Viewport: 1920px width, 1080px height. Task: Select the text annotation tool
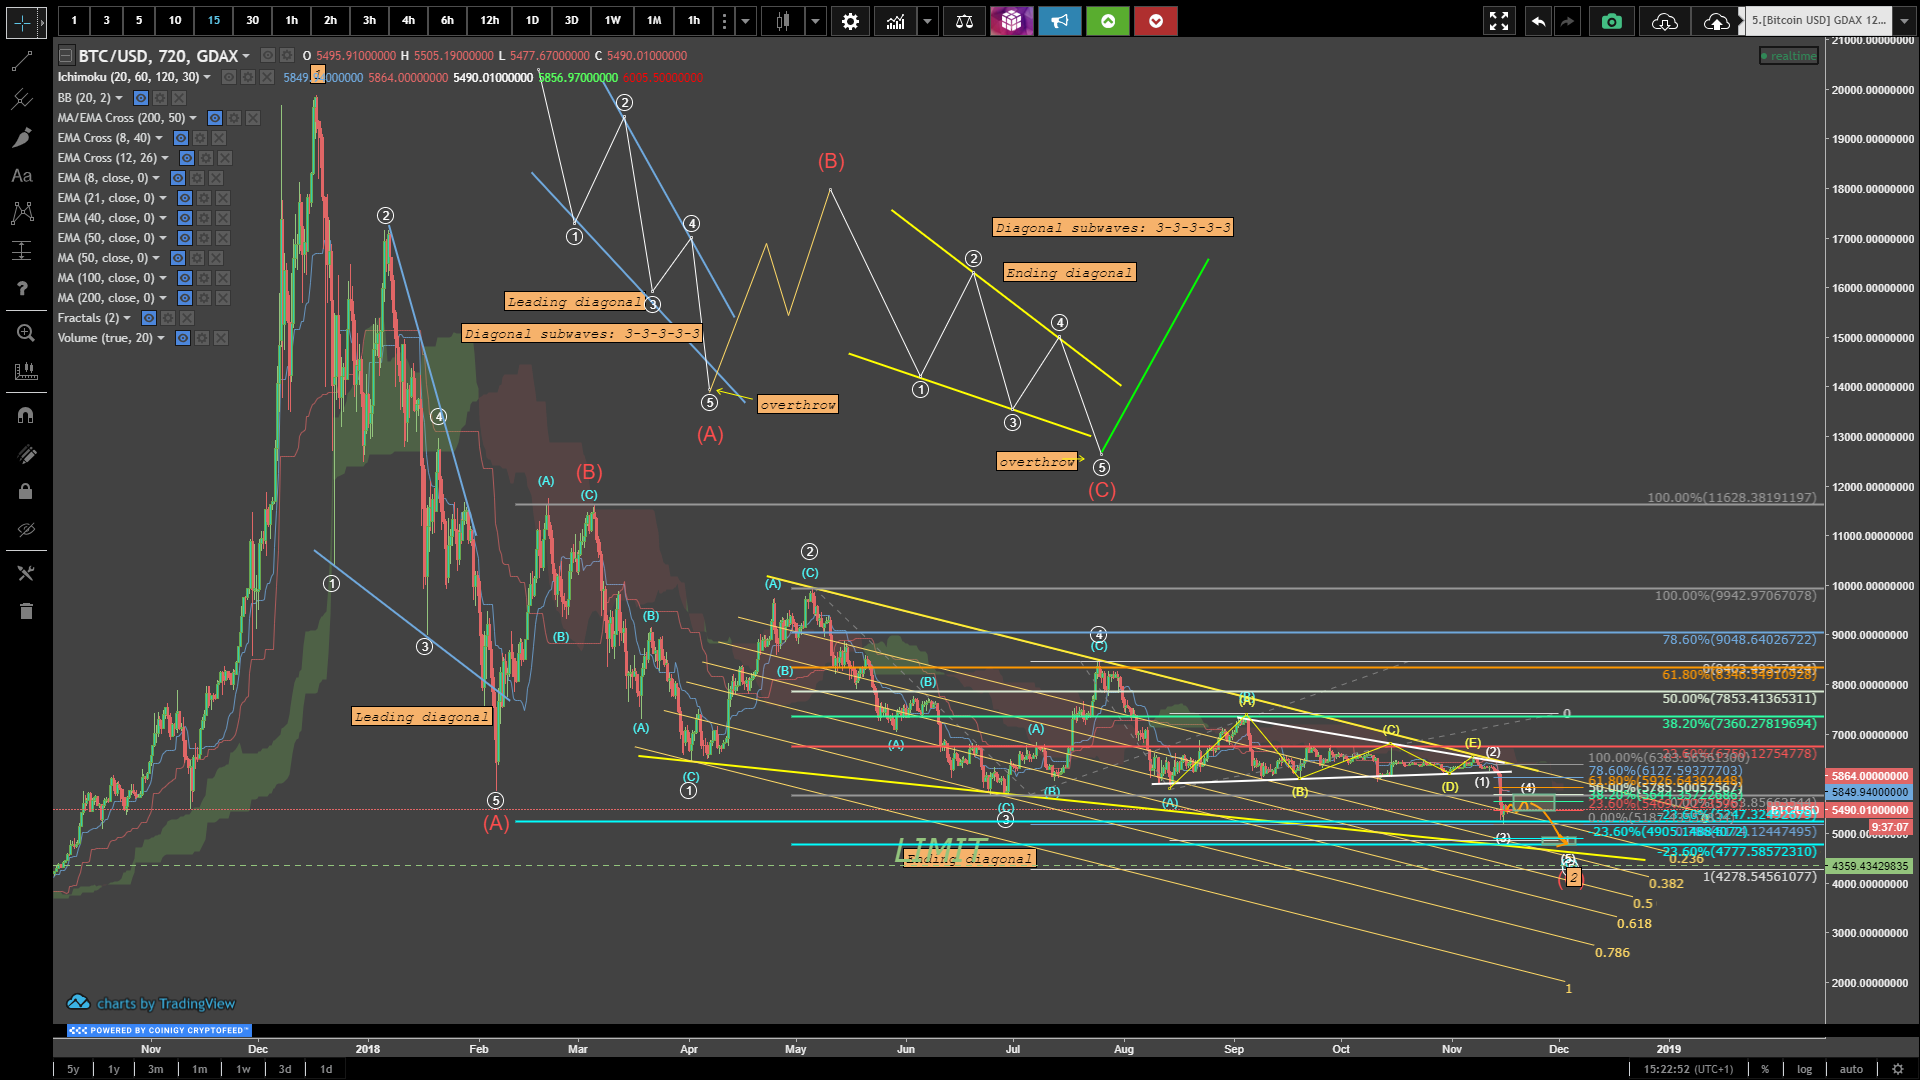21,176
